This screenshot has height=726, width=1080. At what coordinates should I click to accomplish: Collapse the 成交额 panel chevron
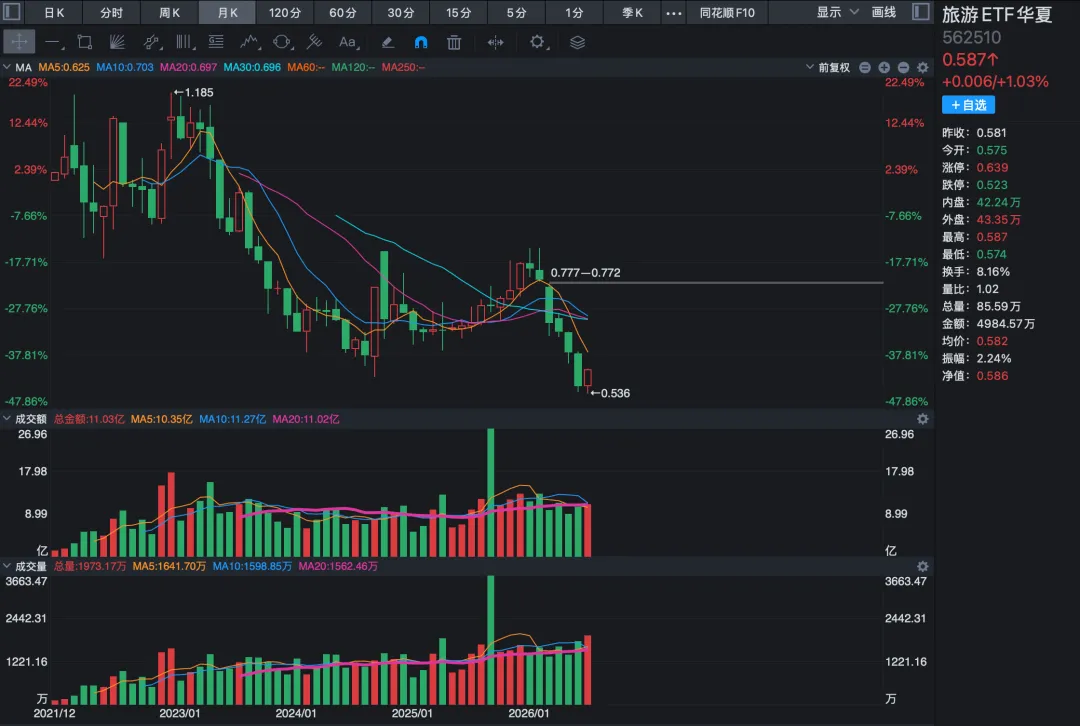[x=7, y=419]
